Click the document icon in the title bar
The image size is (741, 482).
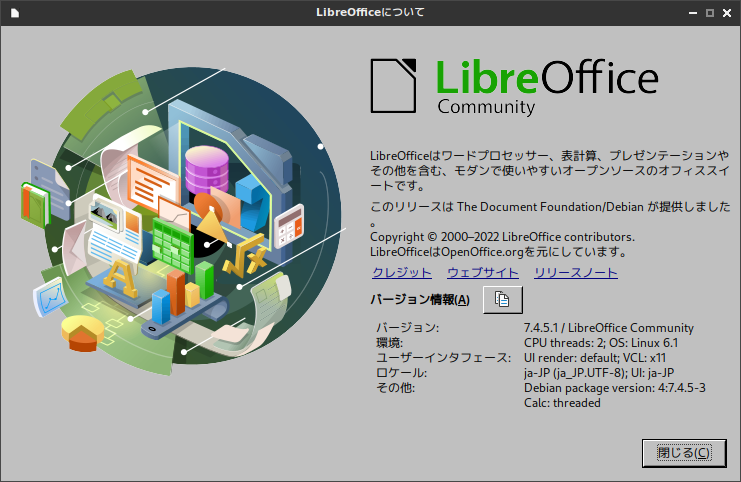click(15, 13)
